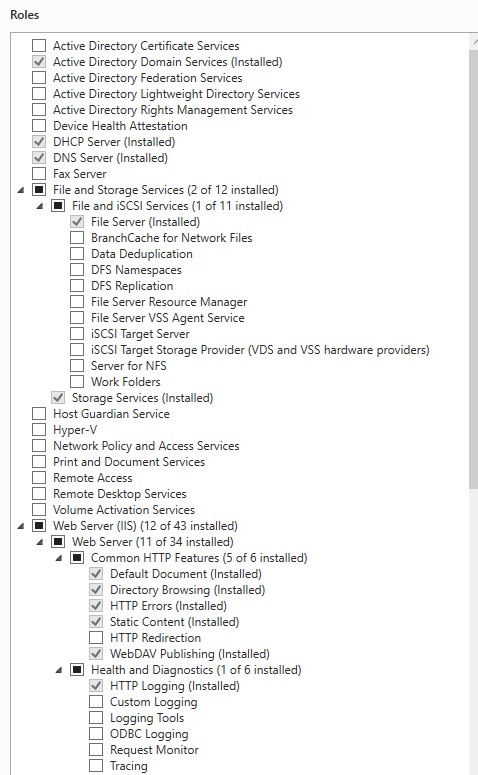This screenshot has height=775, width=478.
Task: Tick the Request Monitor checkbox
Action: pyautogui.click(x=96, y=750)
